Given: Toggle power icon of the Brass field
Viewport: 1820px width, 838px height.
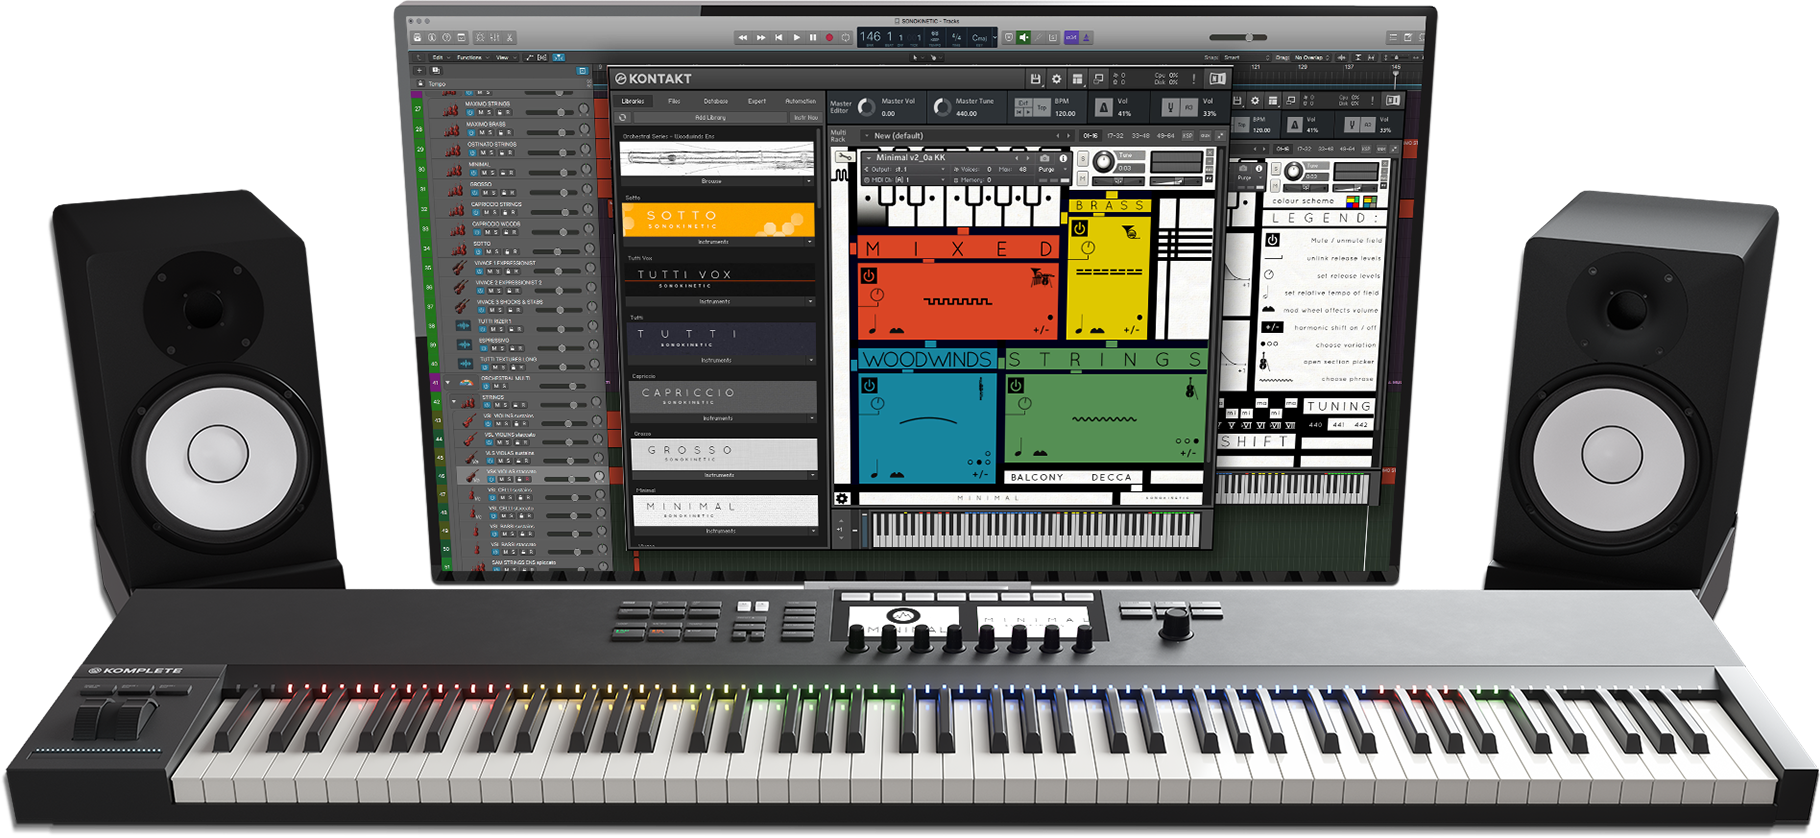Looking at the screenshot, I should coord(1079,228).
